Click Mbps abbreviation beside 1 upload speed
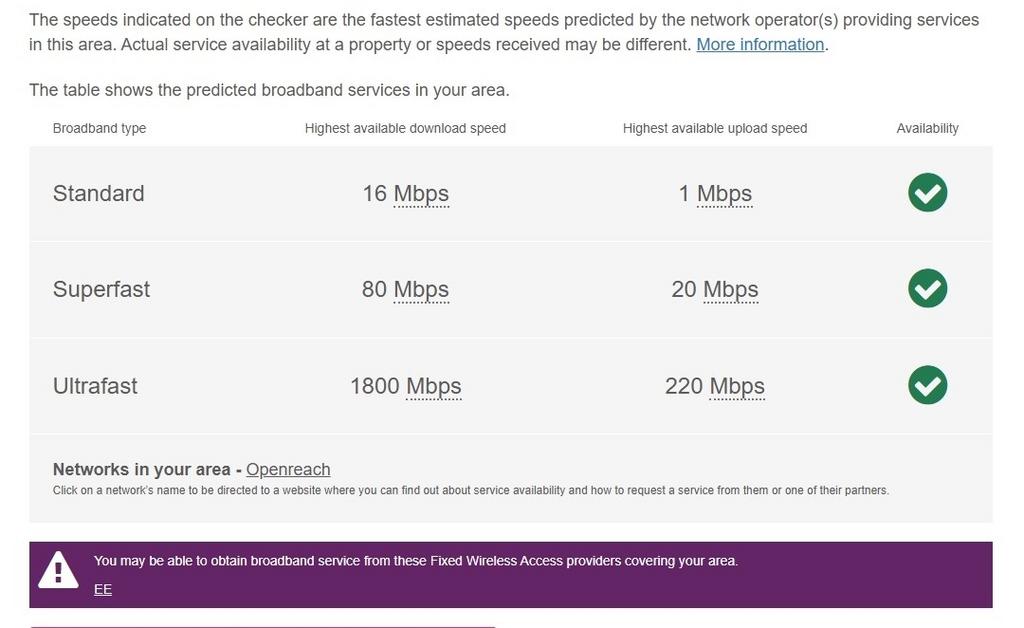The width and height of the screenshot is (1024, 628). tap(724, 194)
